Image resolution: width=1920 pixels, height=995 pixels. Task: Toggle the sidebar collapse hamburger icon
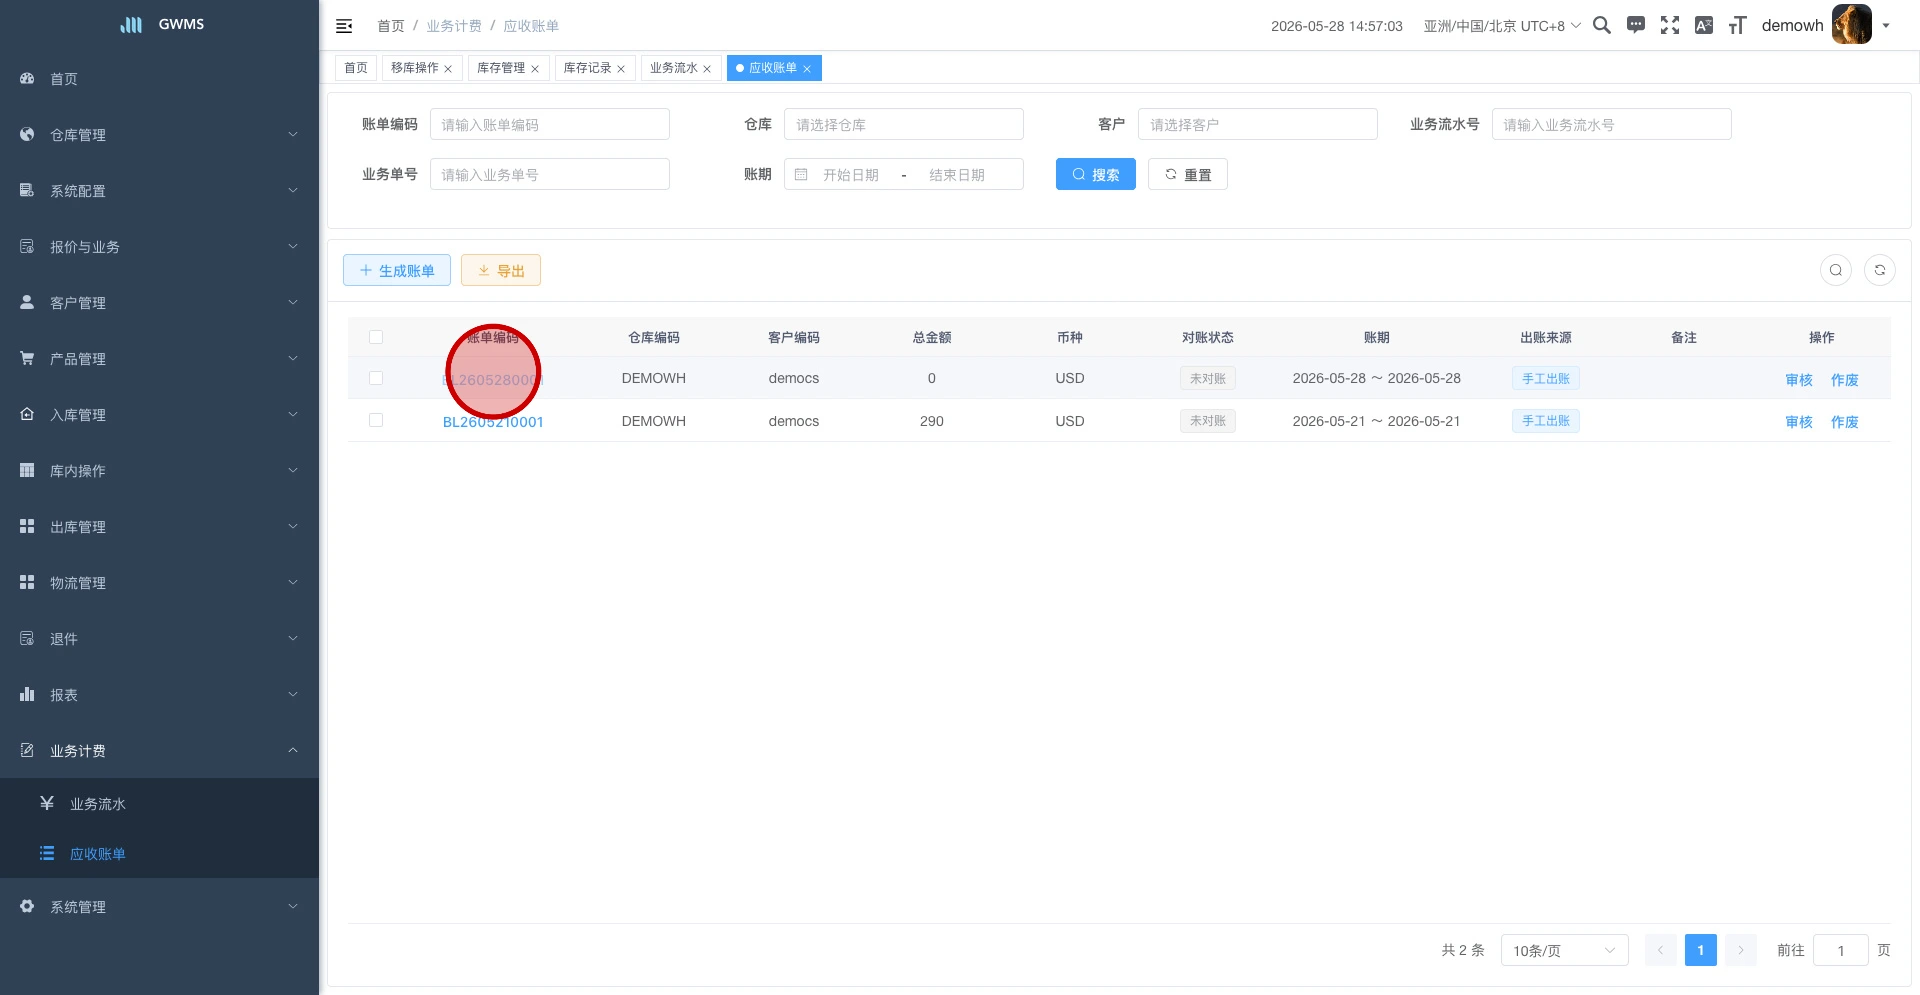click(344, 26)
